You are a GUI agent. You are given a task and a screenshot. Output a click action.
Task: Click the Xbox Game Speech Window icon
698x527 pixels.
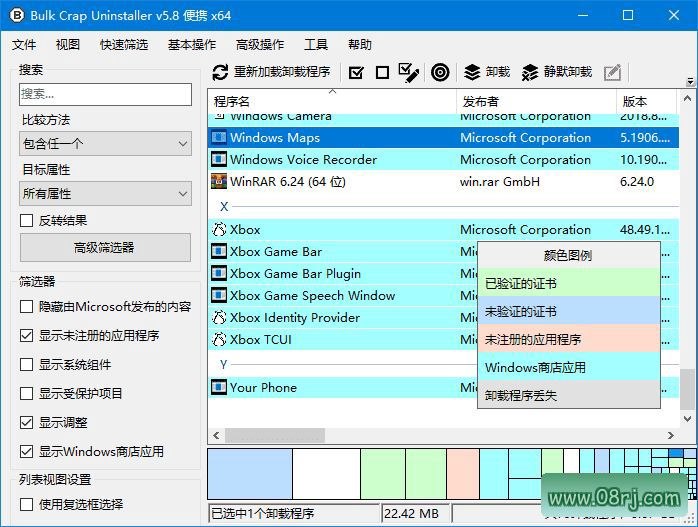tap(219, 296)
